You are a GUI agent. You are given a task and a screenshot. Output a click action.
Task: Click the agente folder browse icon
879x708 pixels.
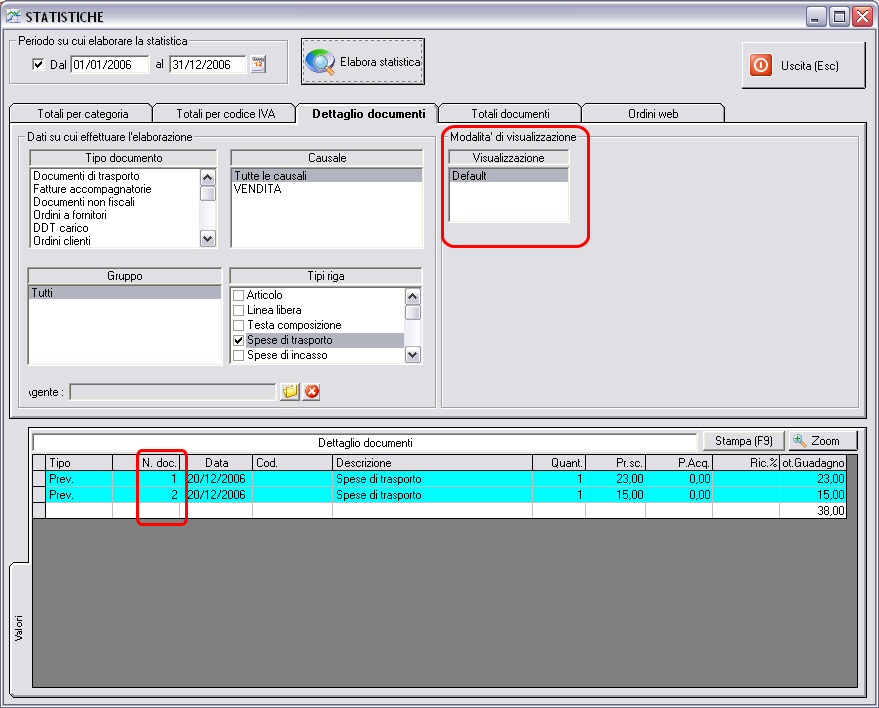point(290,391)
